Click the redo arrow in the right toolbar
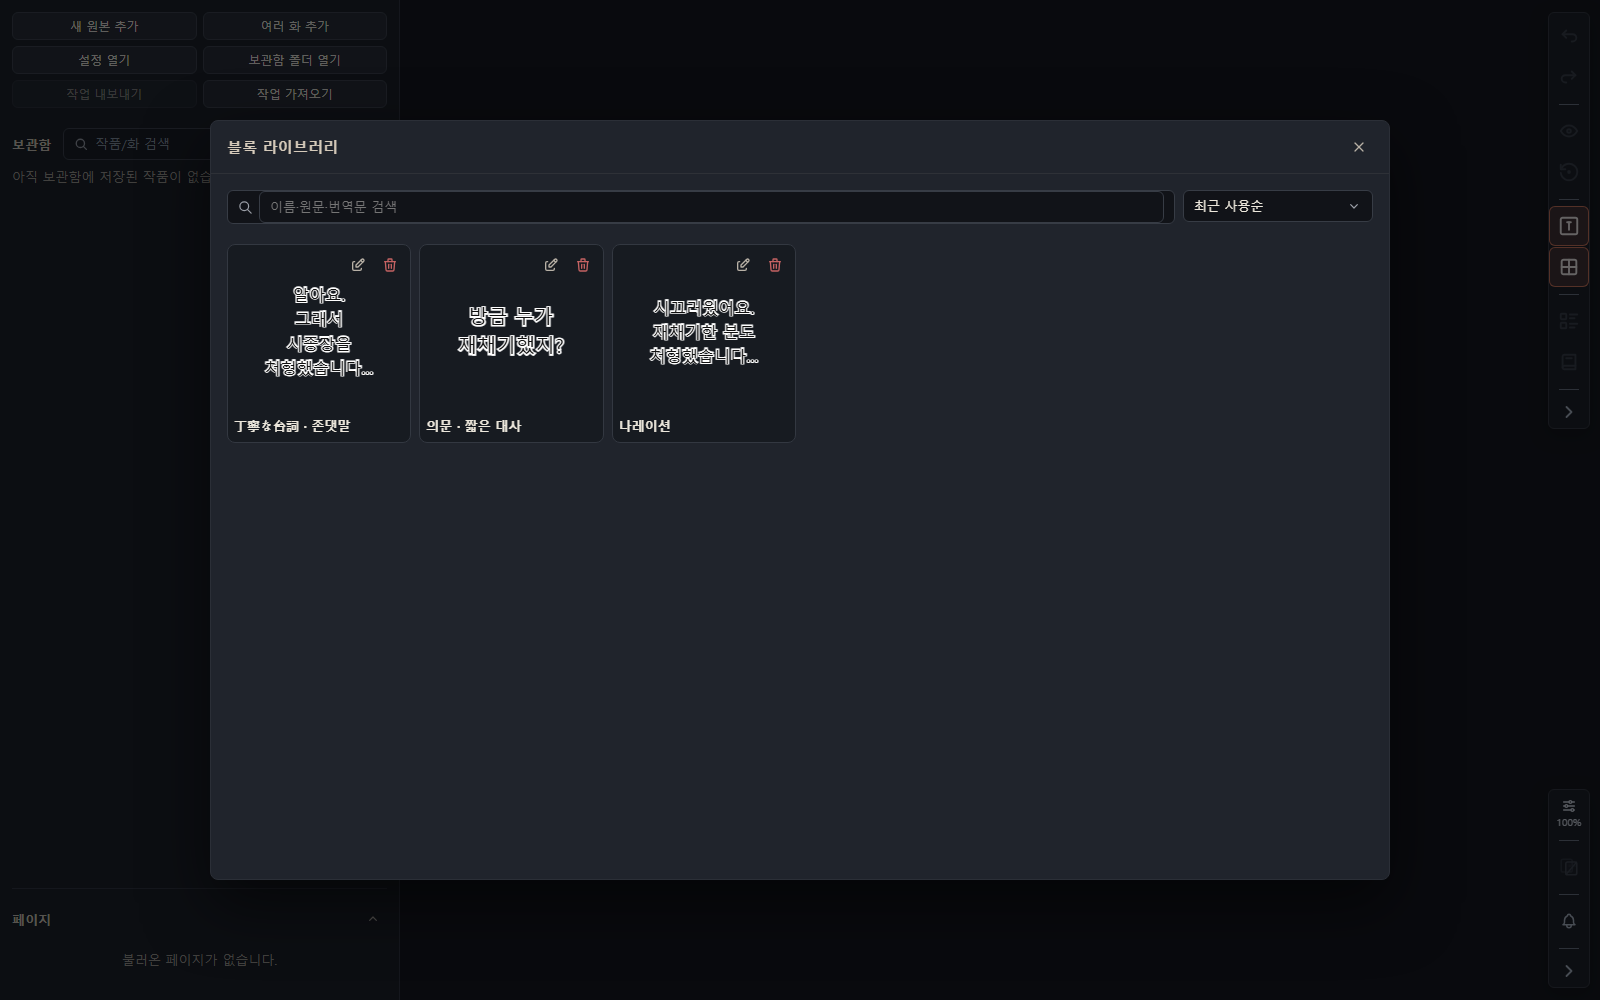Screen dimensions: 1600x1000 point(1569,77)
